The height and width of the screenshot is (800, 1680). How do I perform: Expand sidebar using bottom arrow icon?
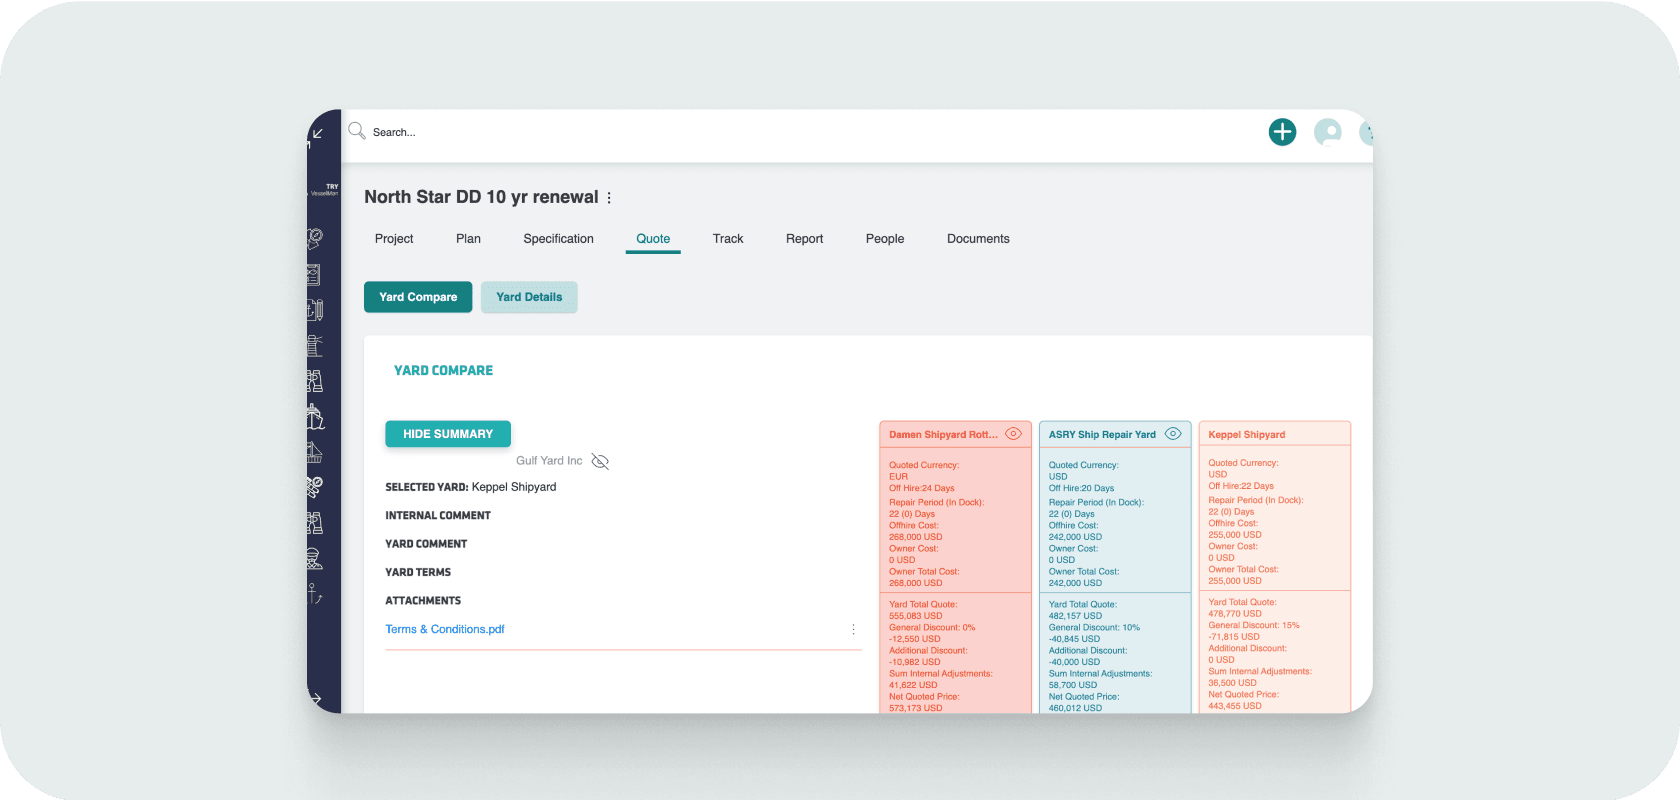(x=316, y=698)
